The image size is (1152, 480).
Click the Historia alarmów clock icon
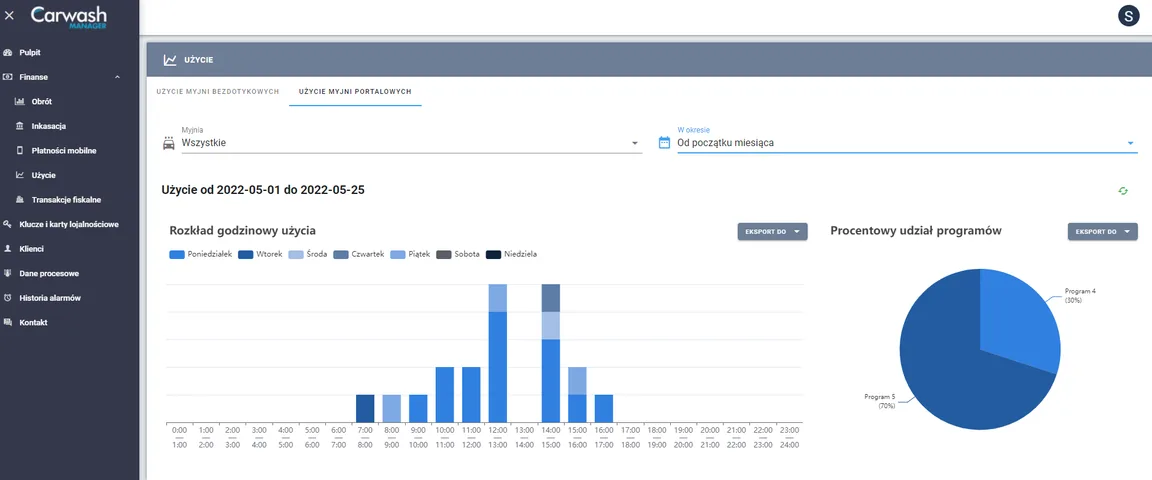pyautogui.click(x=7, y=298)
